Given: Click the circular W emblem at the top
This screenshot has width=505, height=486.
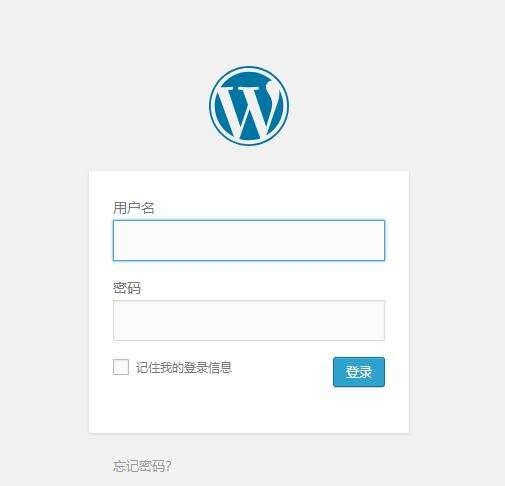Looking at the screenshot, I should point(249,106).
